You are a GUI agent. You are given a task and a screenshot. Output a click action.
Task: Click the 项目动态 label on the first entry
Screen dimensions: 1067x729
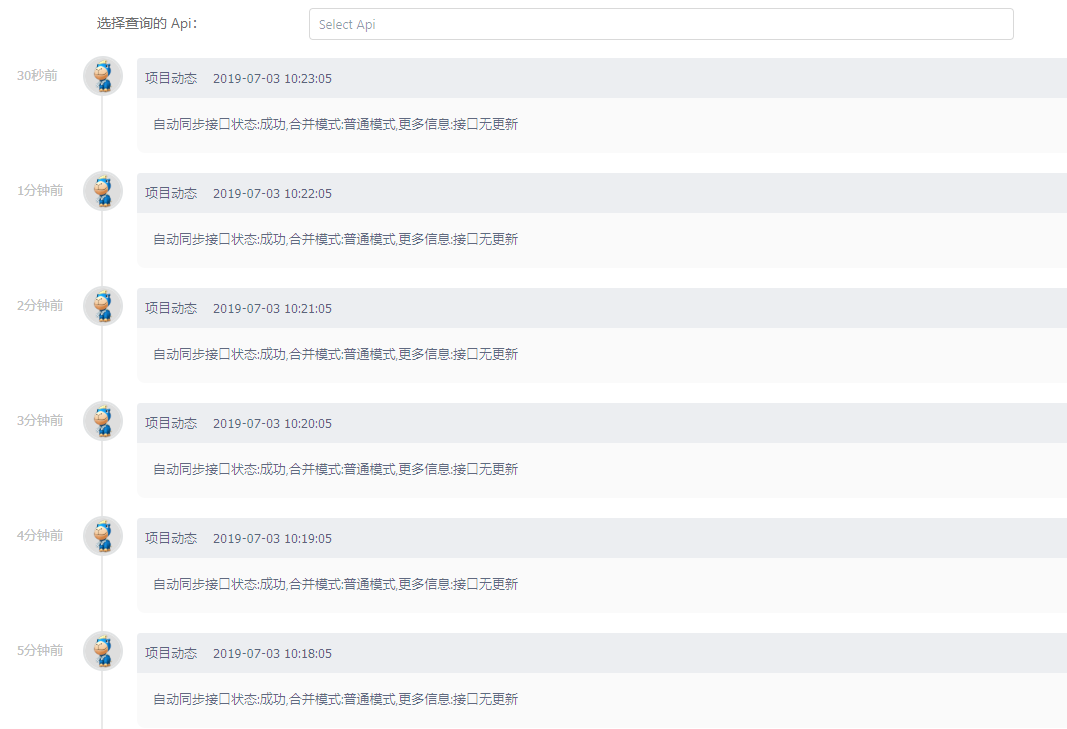point(170,78)
